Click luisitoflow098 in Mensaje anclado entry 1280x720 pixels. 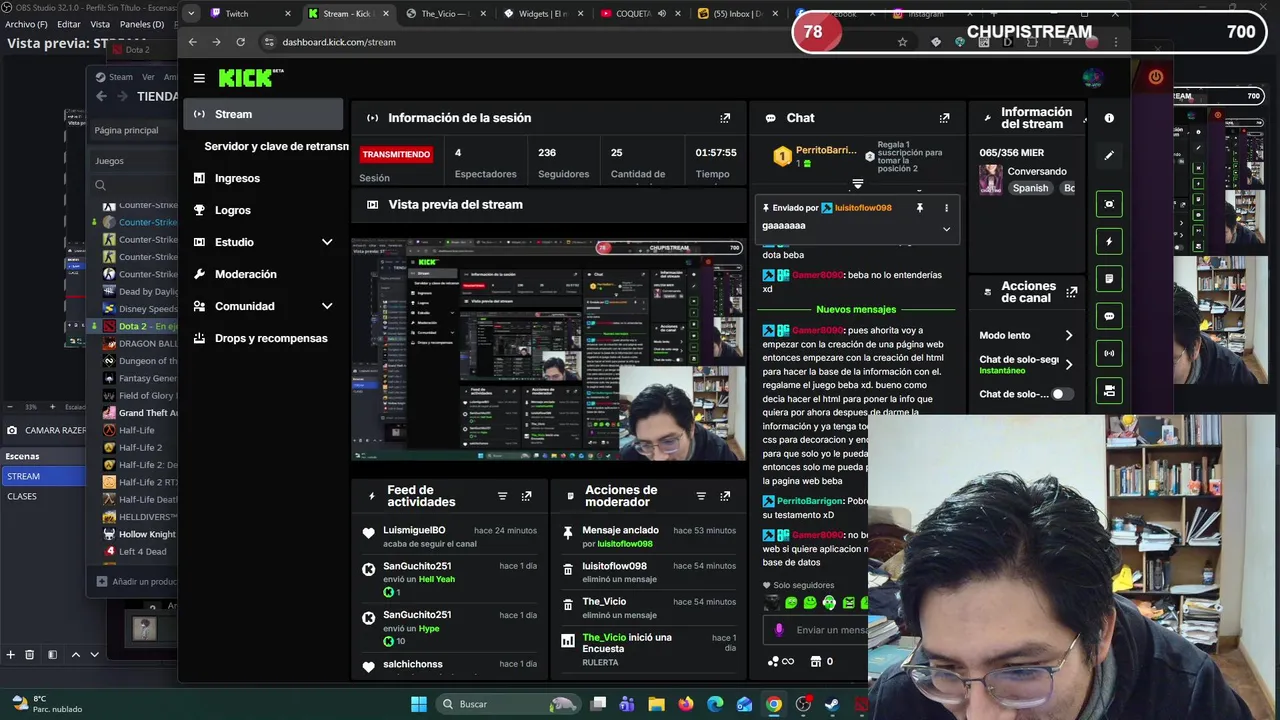625,544
